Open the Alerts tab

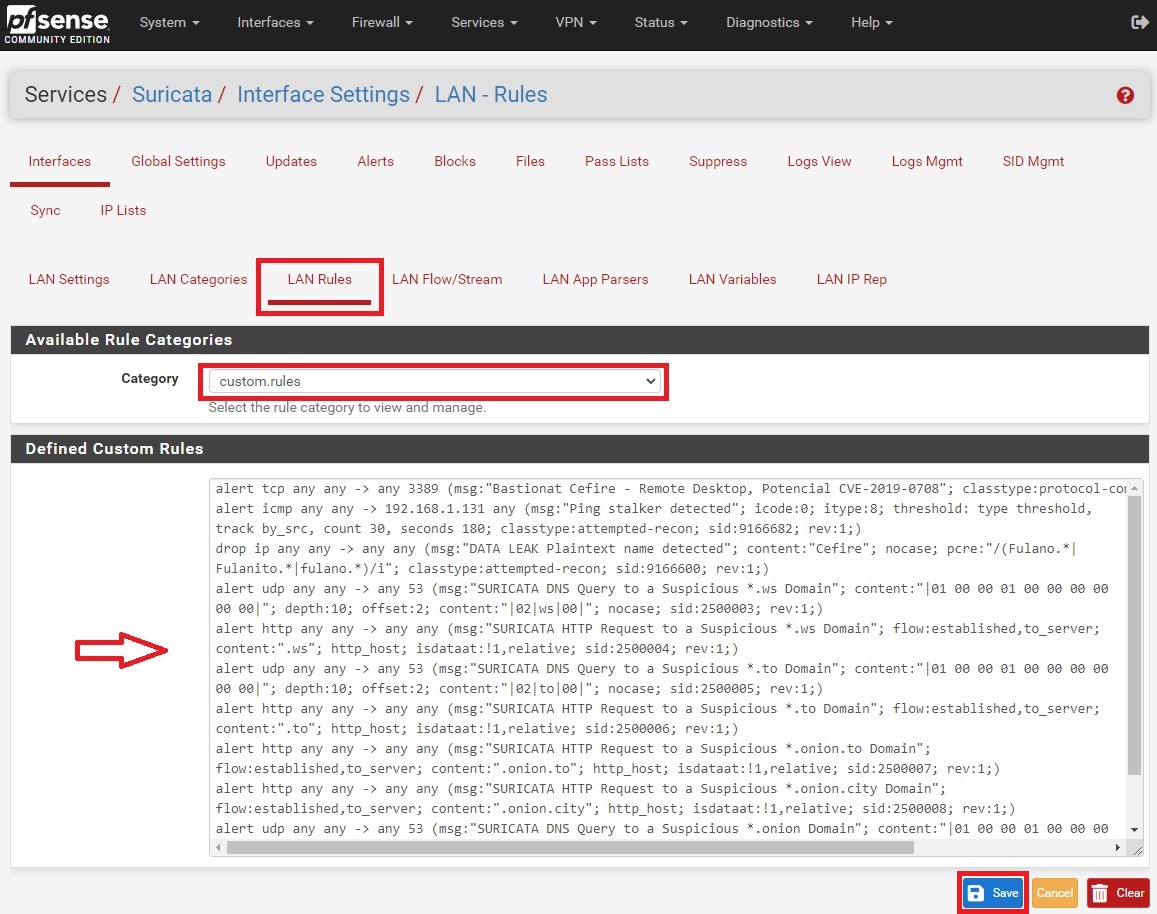375,162
